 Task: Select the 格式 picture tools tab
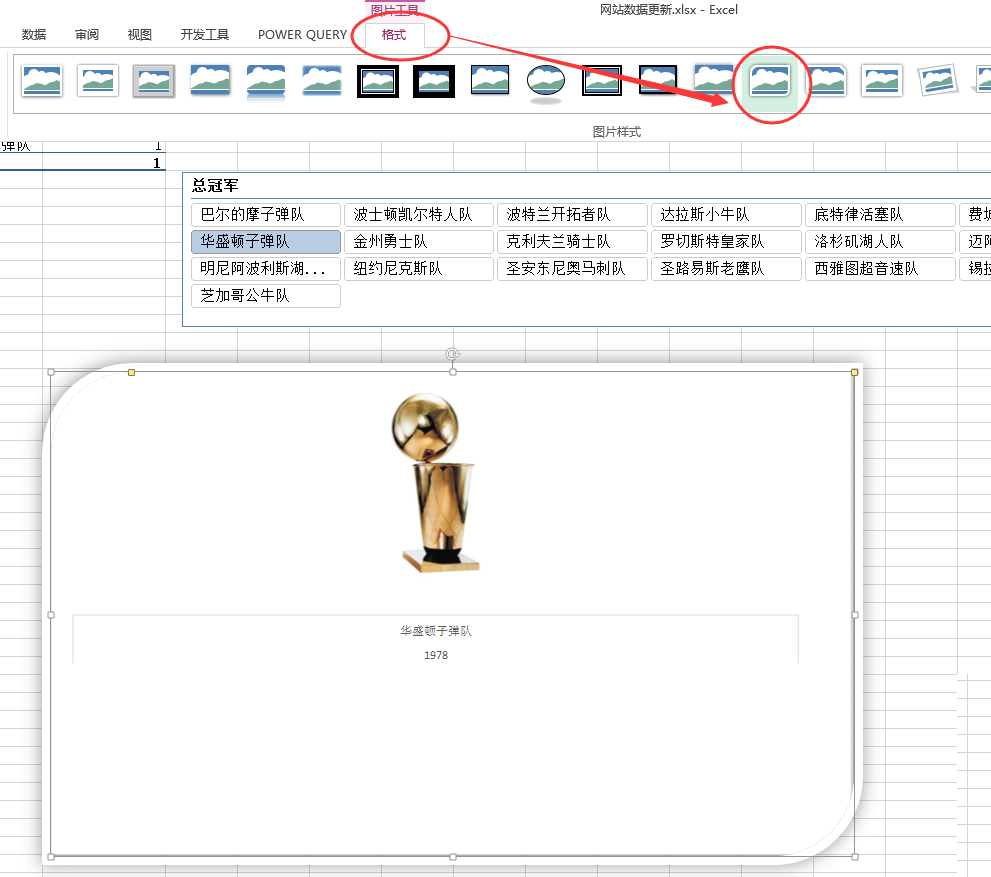(394, 35)
